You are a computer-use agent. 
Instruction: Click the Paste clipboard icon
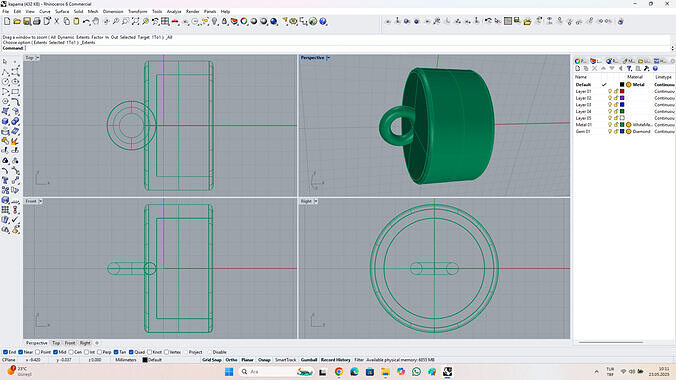pos(76,21)
